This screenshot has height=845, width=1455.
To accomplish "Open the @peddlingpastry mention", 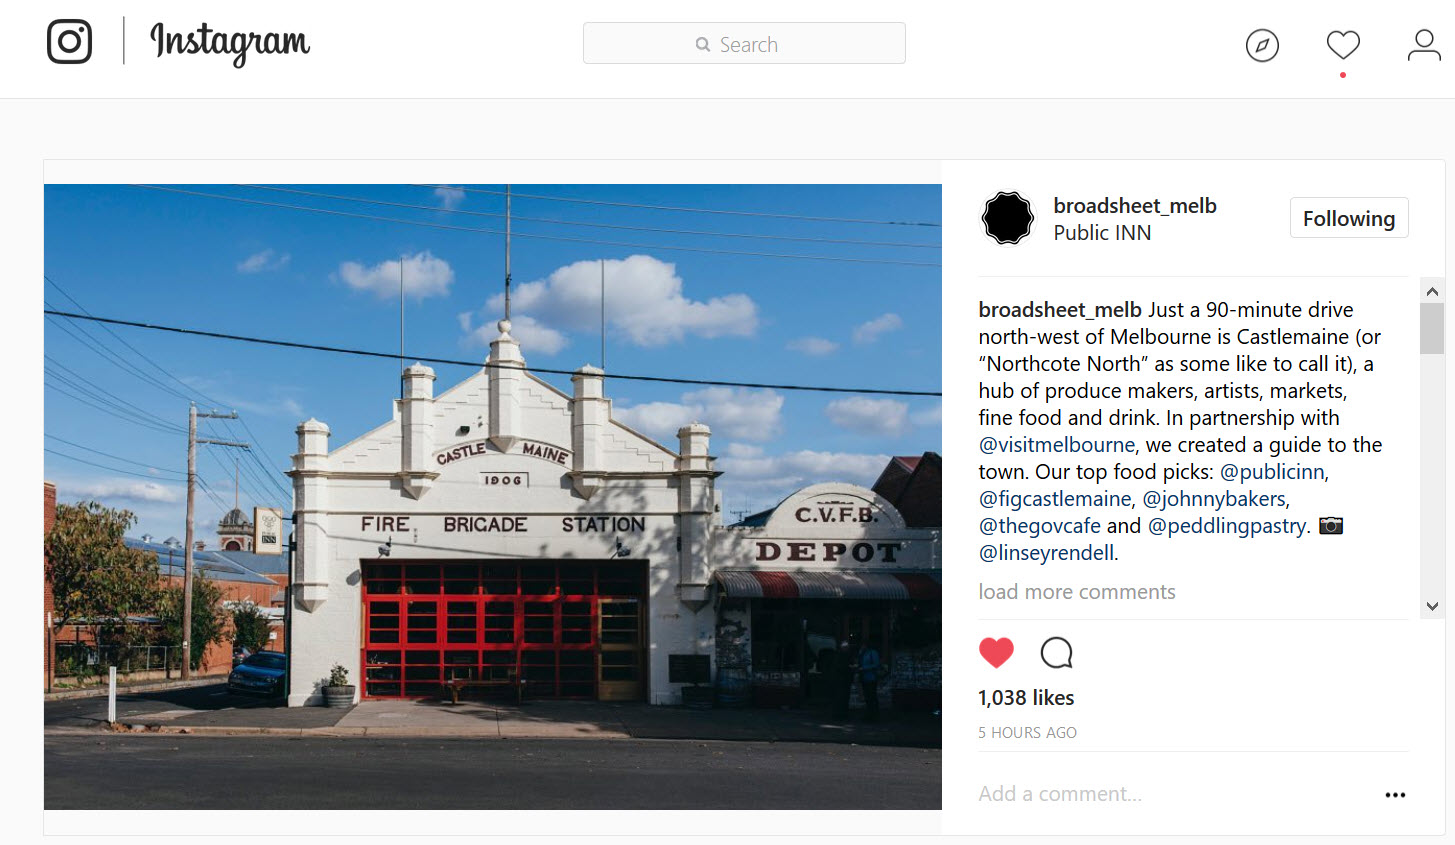I will pyautogui.click(x=1227, y=526).
